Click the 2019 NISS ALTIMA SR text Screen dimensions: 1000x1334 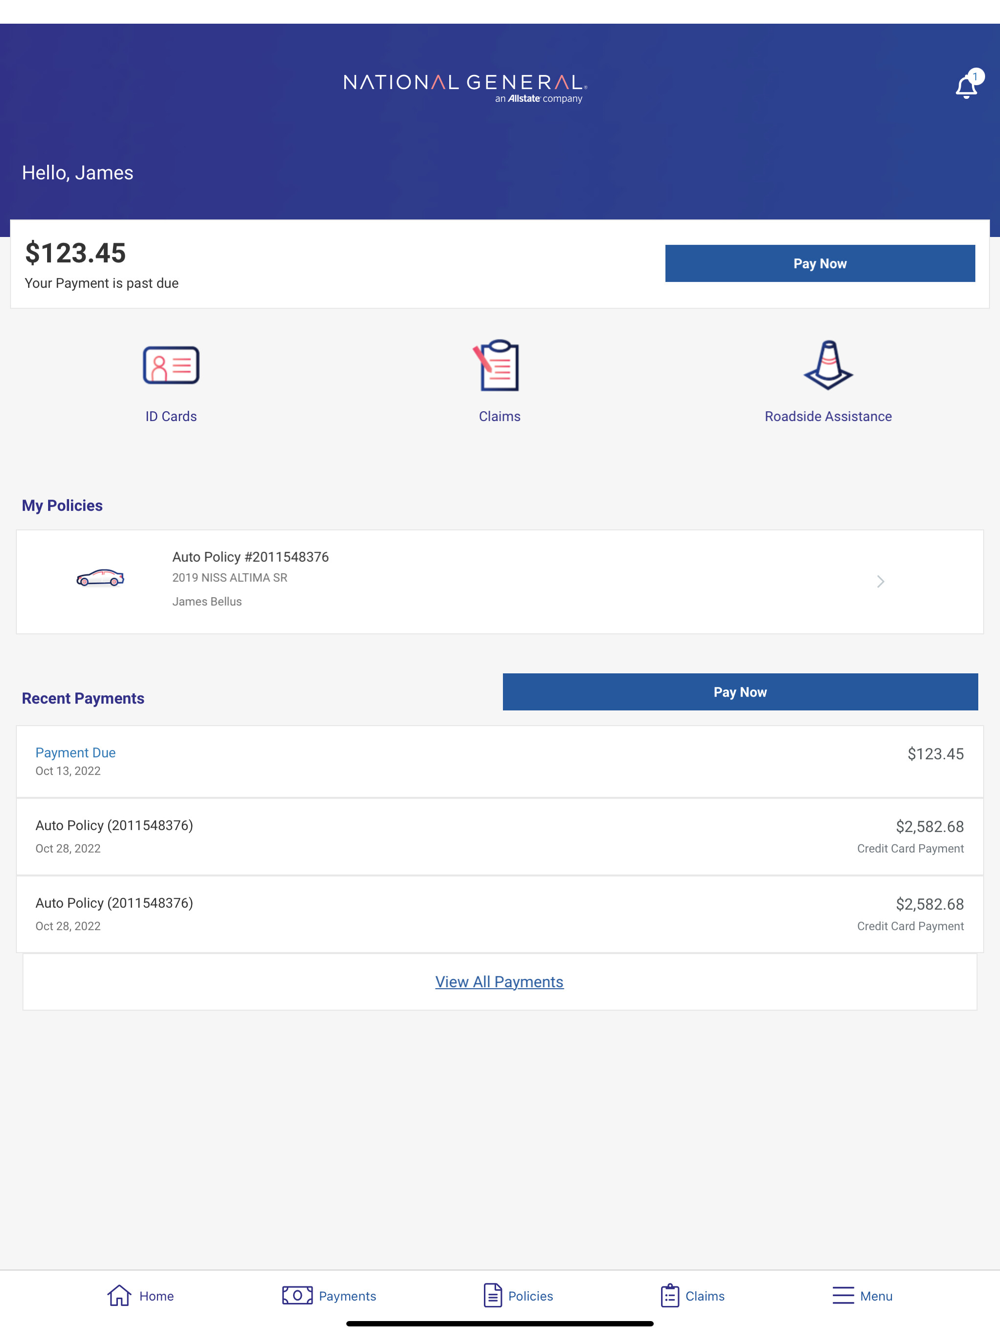[x=229, y=578]
